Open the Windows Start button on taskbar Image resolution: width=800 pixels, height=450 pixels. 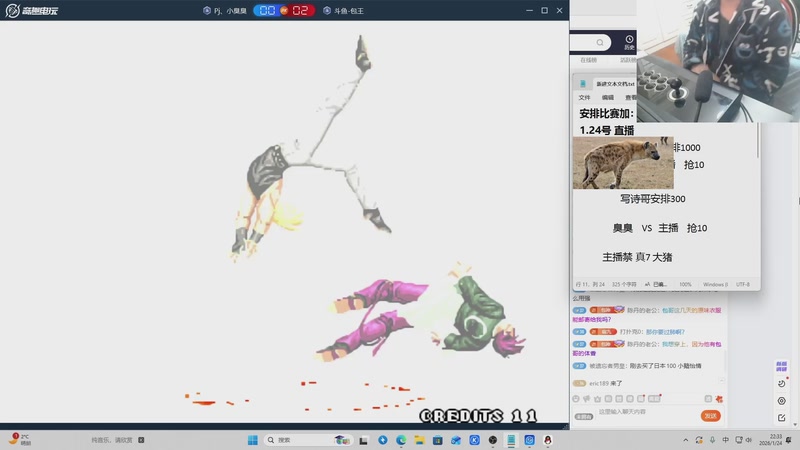pyautogui.click(x=253, y=440)
